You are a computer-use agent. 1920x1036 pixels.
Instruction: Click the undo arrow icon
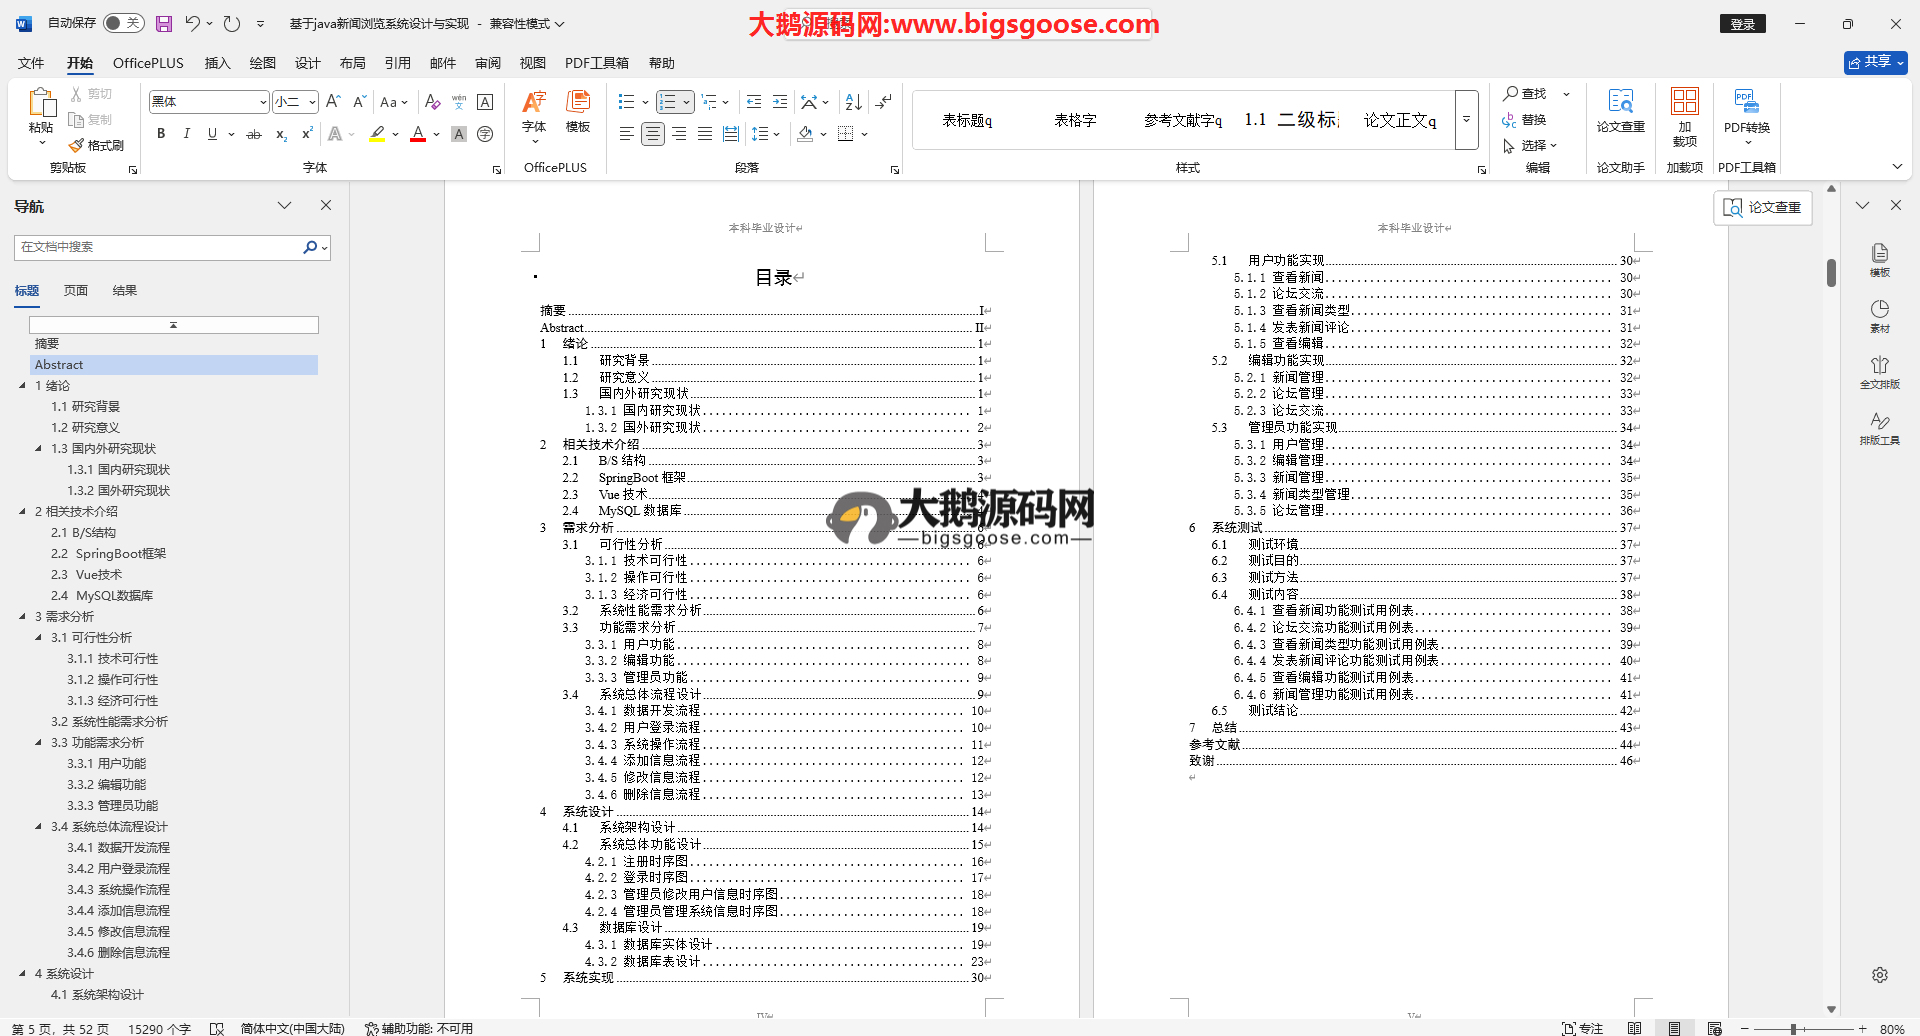coord(192,24)
